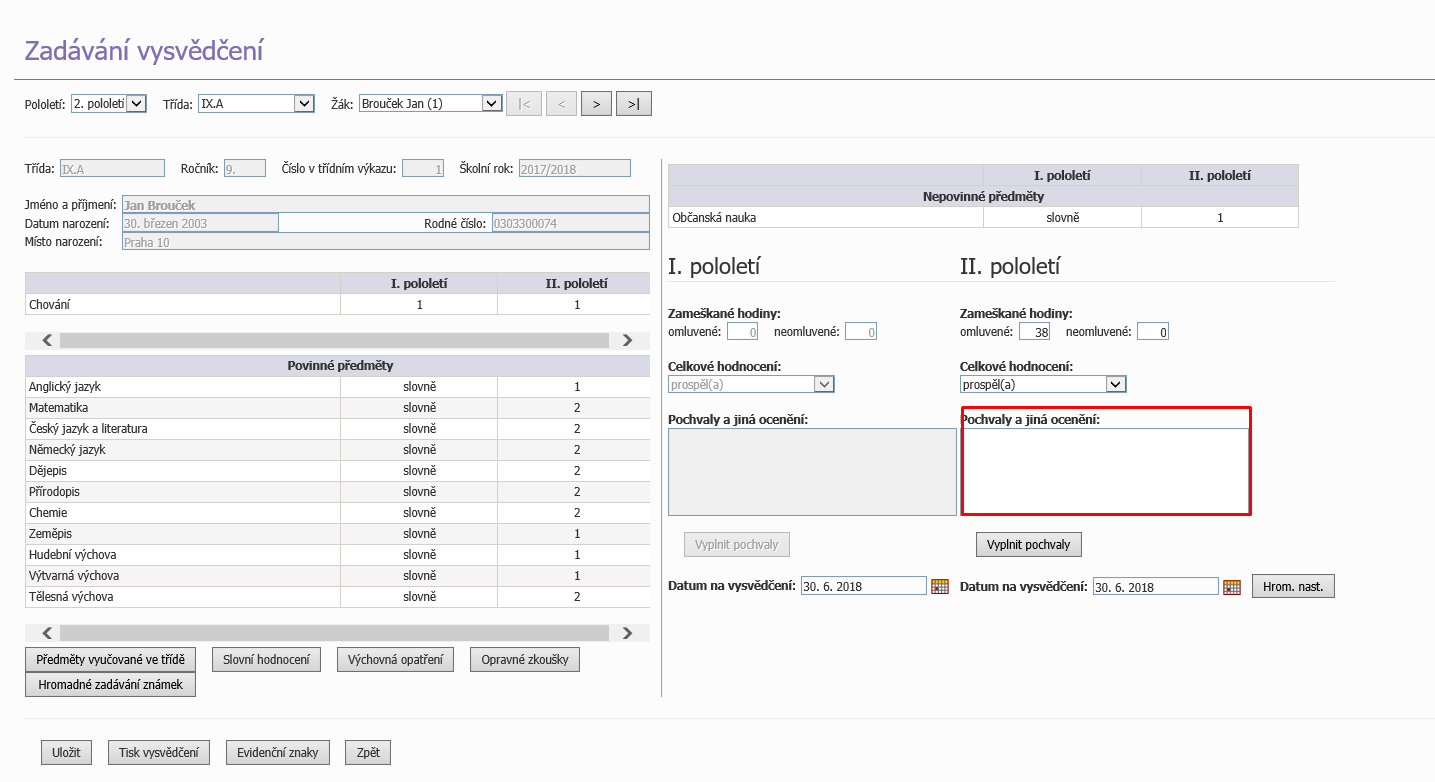Click Tisk vysvědčení button
Viewport: 1435px width, 782px height.
(159, 752)
